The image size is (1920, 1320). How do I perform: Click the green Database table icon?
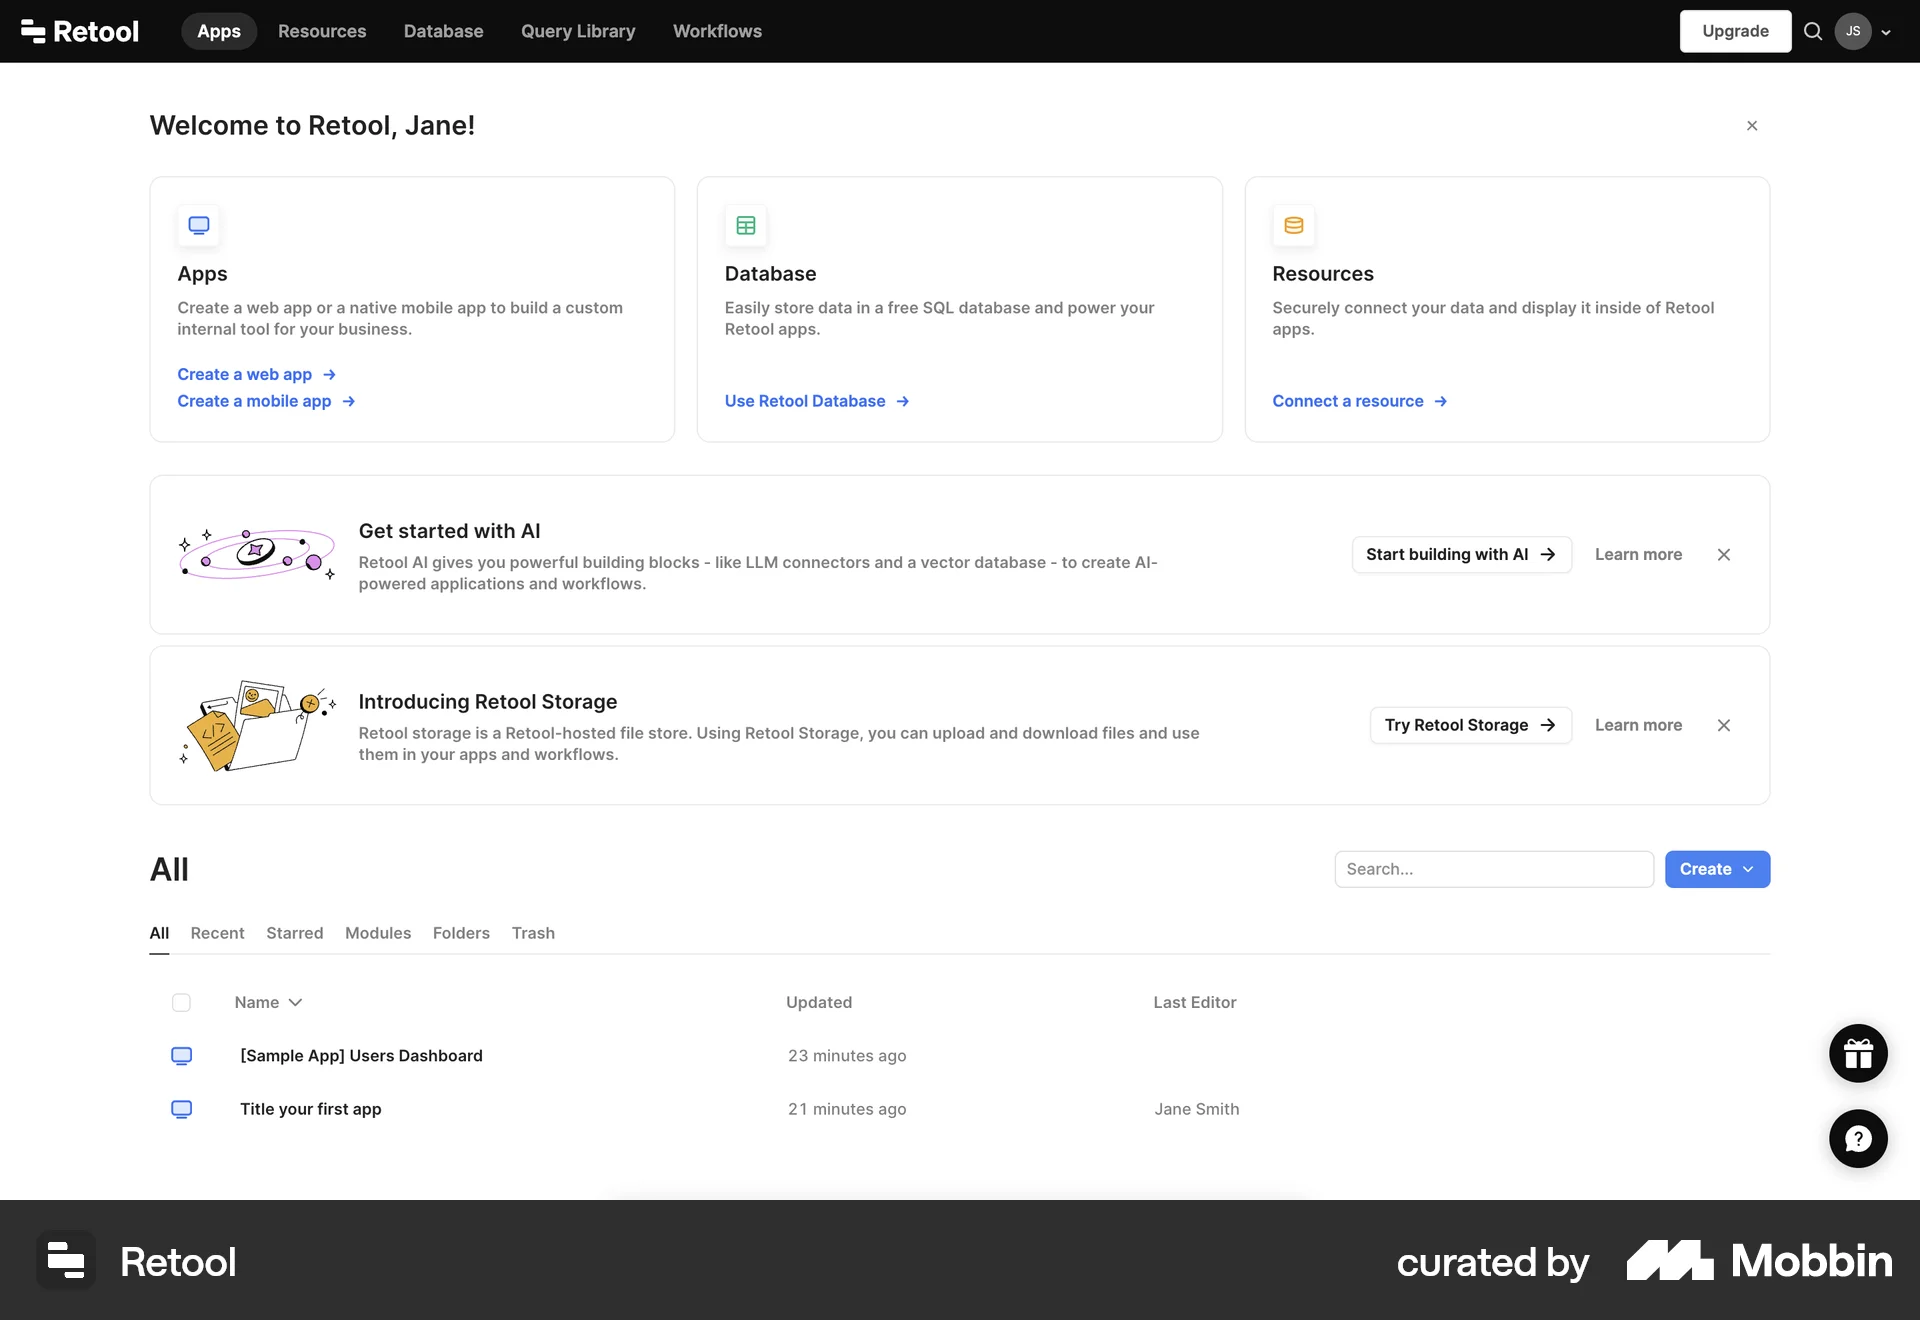(745, 225)
